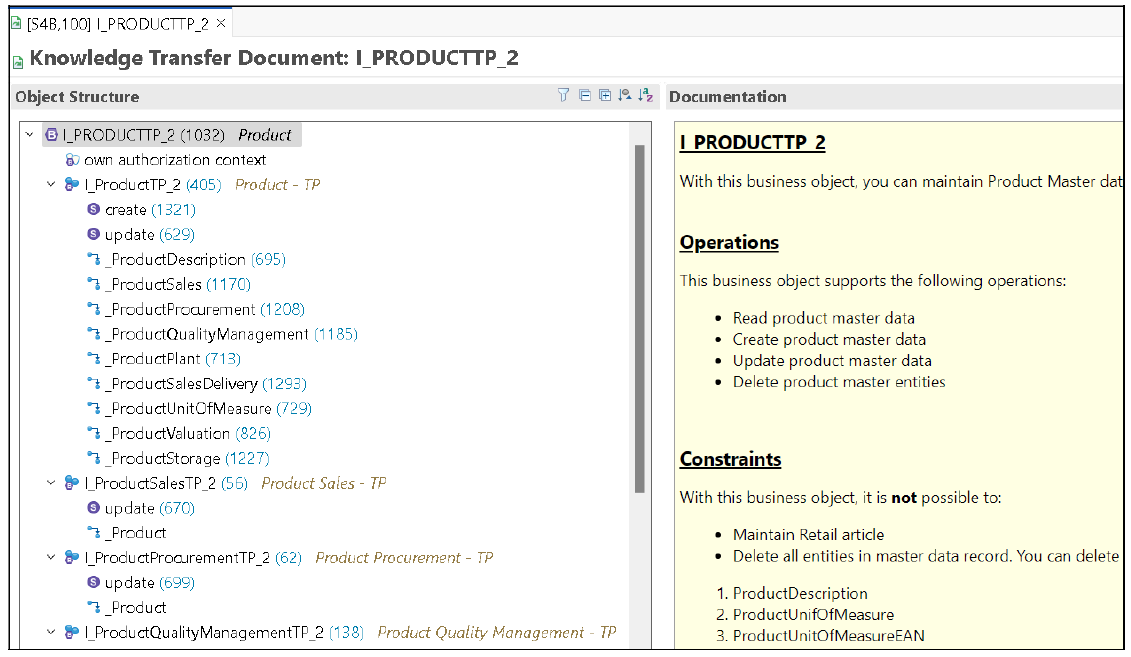
Task: Expand the I_ProductQualityManagementTP_2 node
Action: (x=51, y=632)
